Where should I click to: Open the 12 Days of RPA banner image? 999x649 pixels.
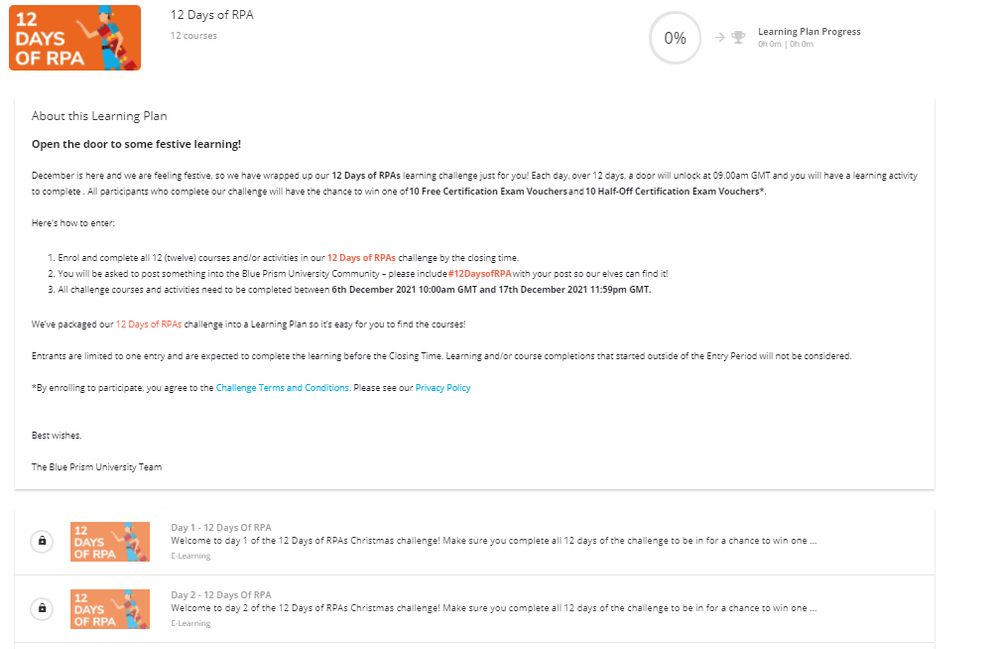point(75,38)
